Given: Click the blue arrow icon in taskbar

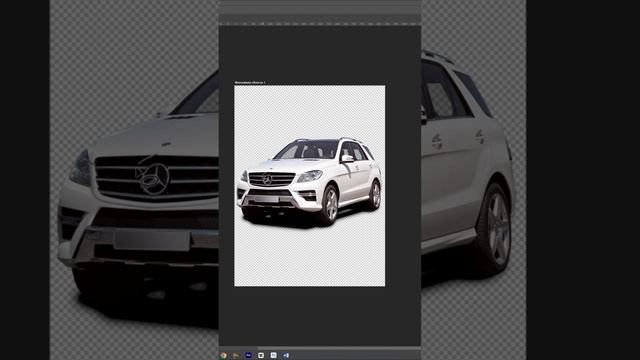Looking at the screenshot, I should (x=286, y=356).
